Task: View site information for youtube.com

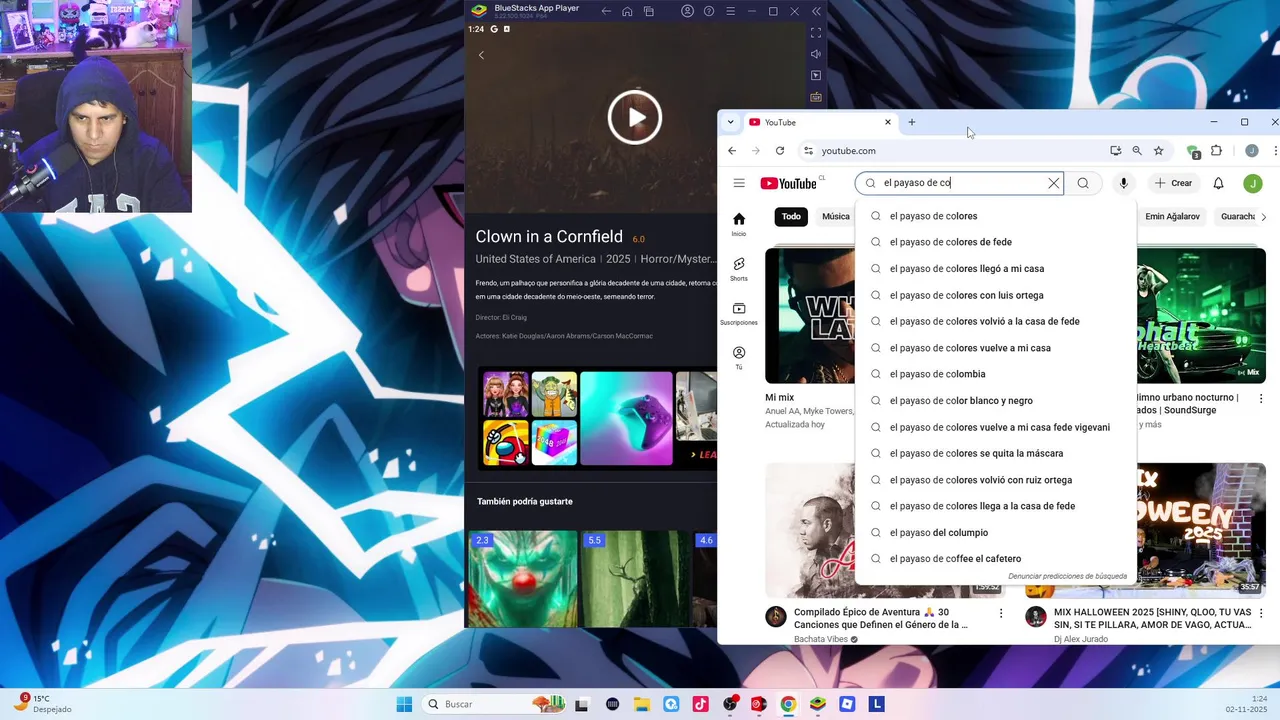Action: (x=808, y=151)
